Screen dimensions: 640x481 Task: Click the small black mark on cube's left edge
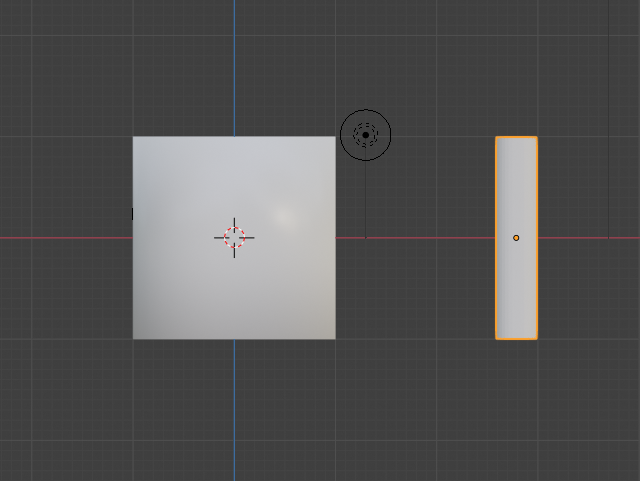(x=133, y=214)
